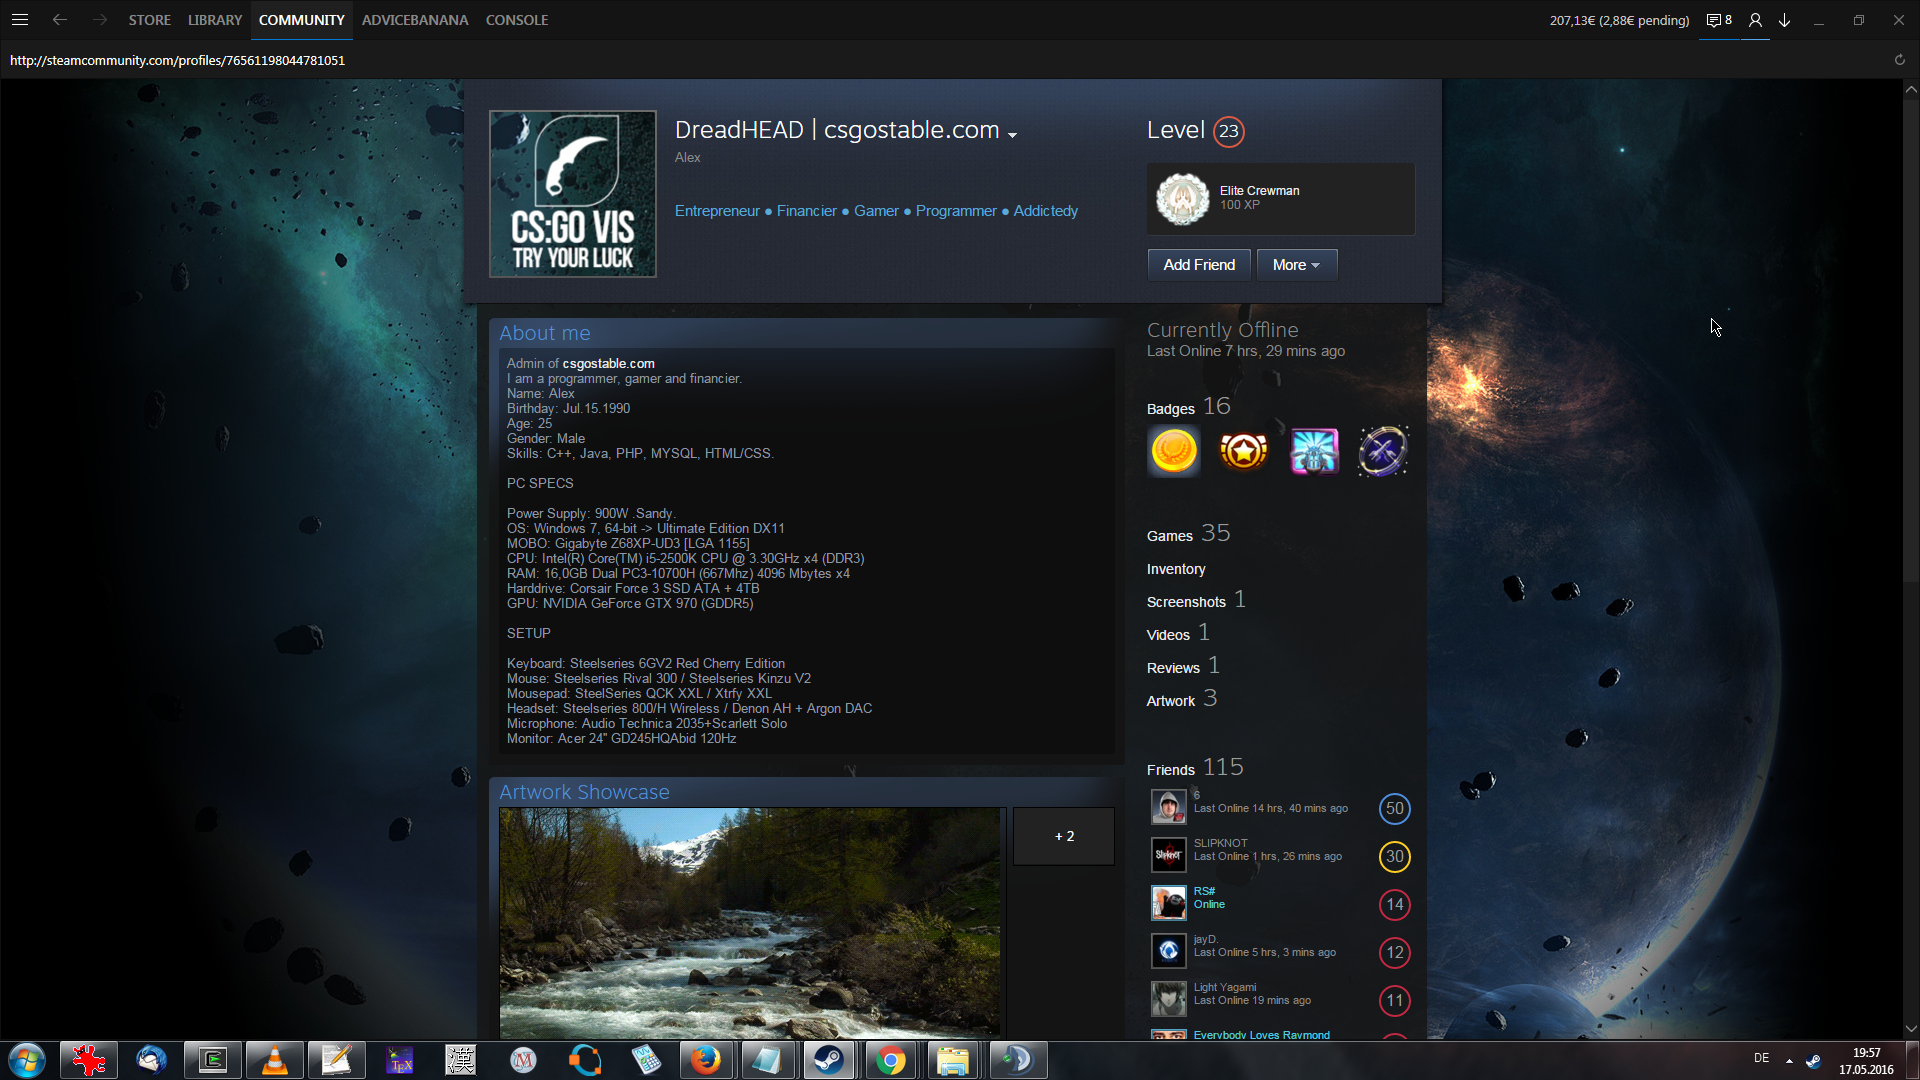Image resolution: width=1920 pixels, height=1080 pixels.
Task: Click the gold coin badge
Action: point(1174,451)
